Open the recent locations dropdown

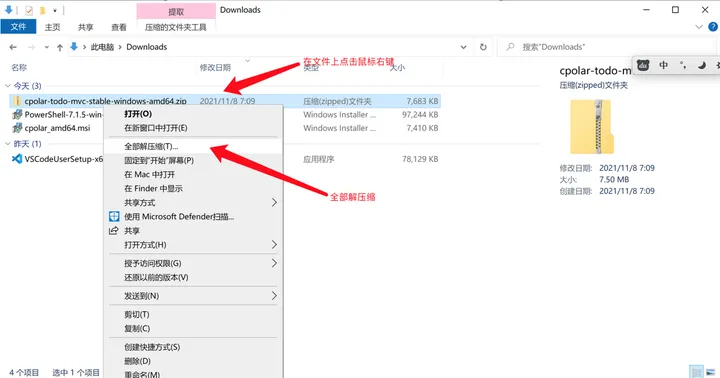46,47
